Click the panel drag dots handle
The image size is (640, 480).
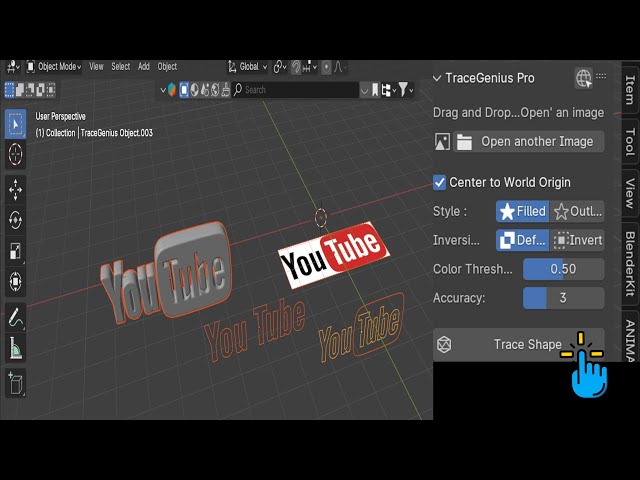[x=601, y=76]
